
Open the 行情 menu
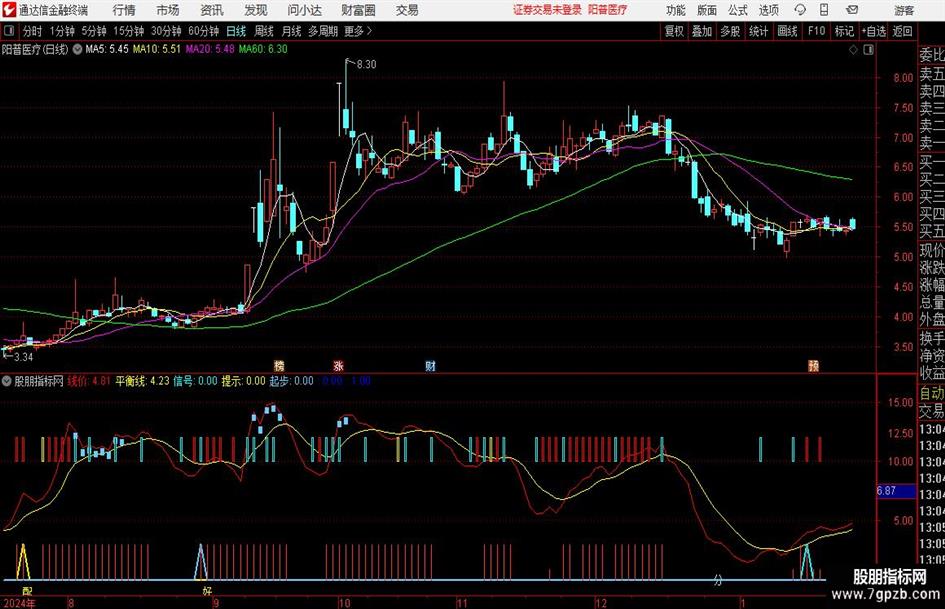(x=124, y=10)
